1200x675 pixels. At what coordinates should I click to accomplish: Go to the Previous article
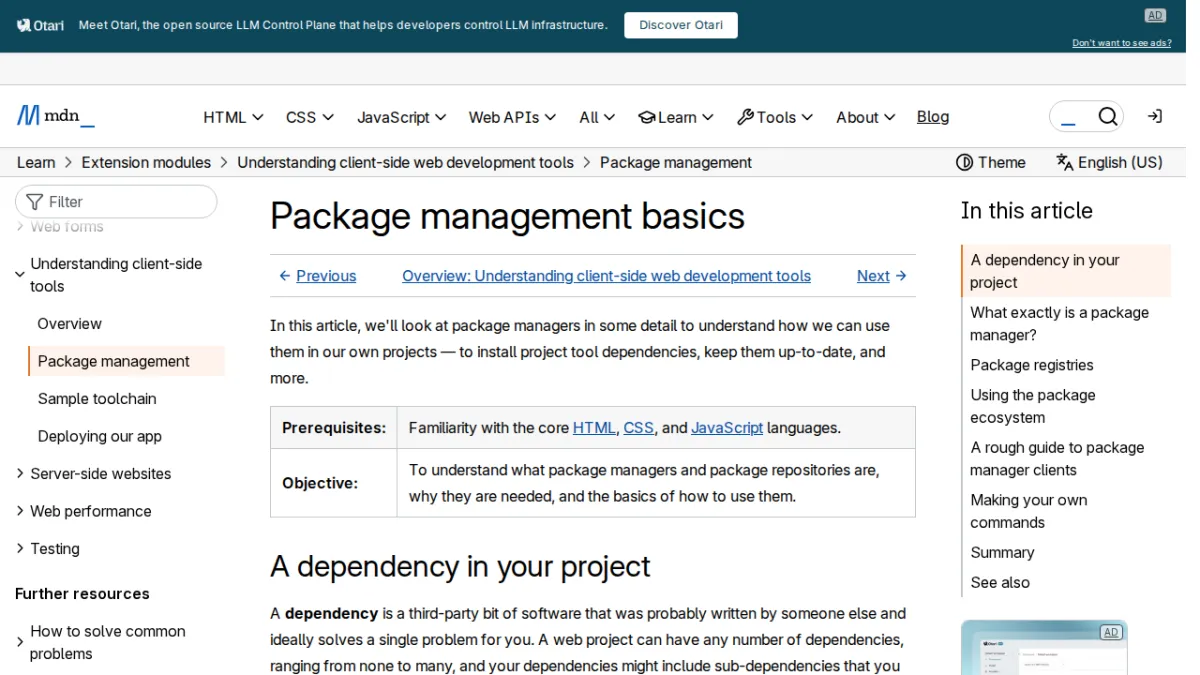pyautogui.click(x=317, y=276)
